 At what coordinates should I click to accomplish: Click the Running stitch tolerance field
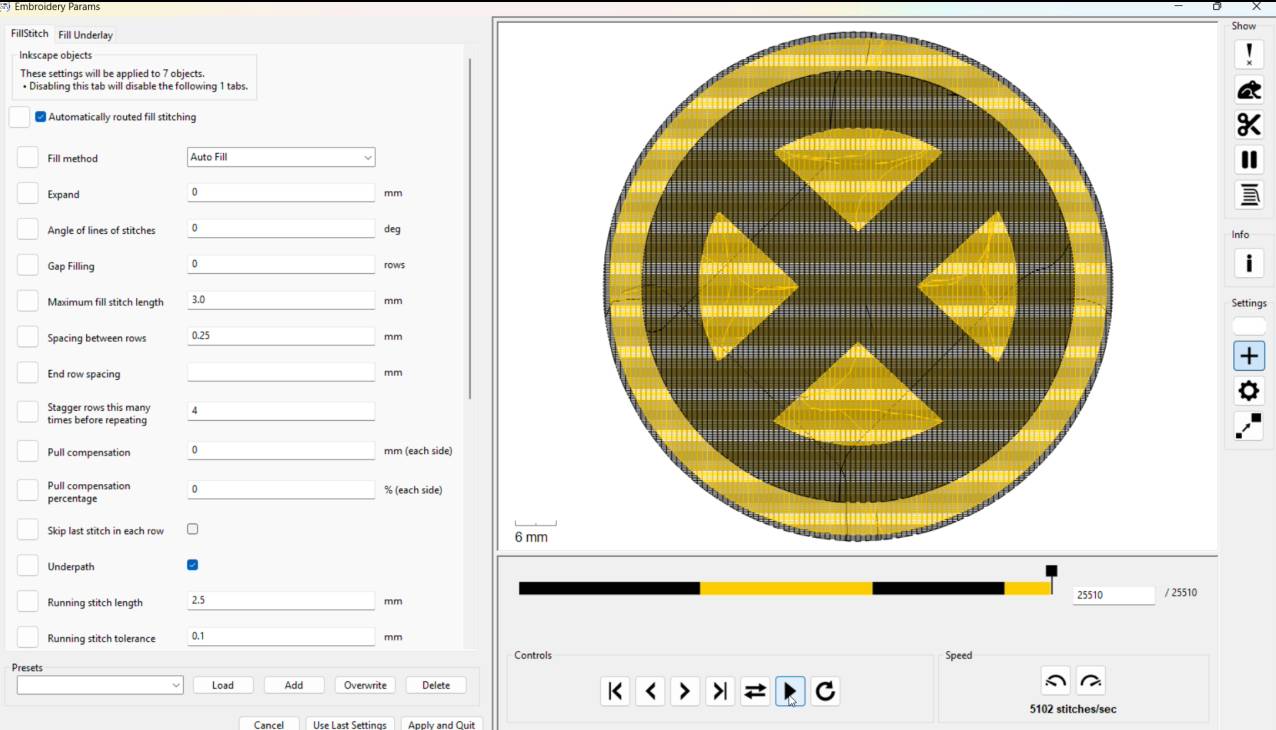pos(281,636)
